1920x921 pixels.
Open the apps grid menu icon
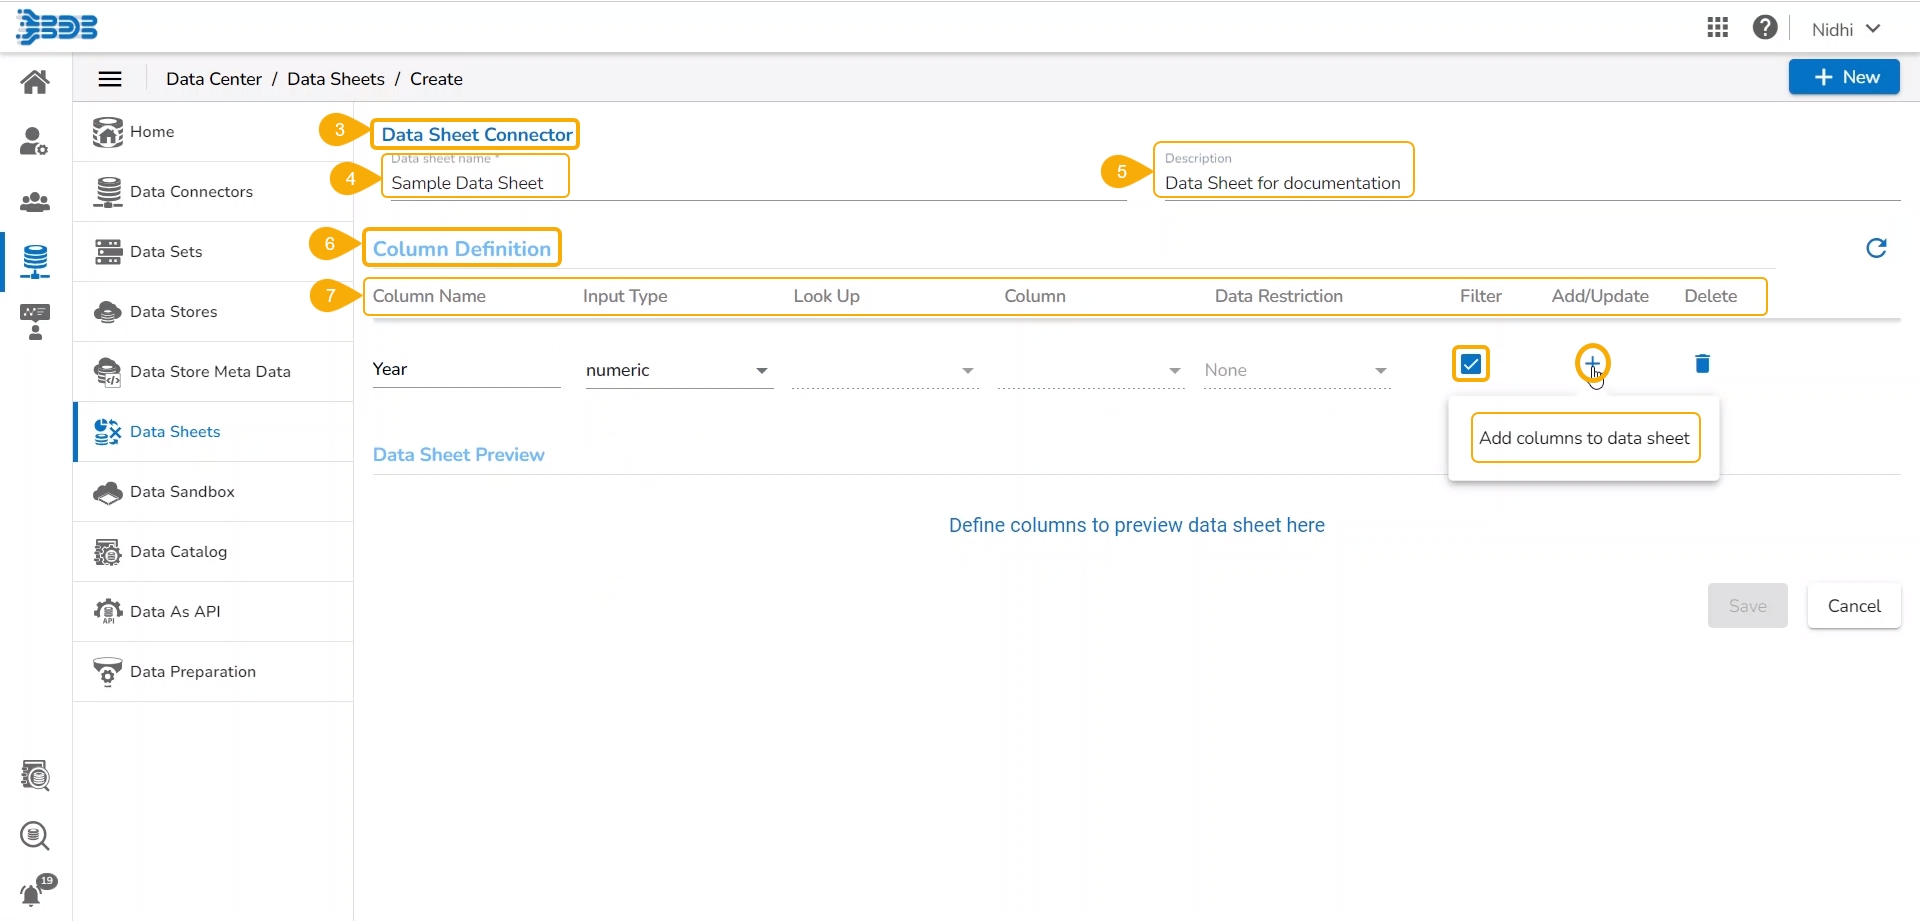[x=1717, y=28]
